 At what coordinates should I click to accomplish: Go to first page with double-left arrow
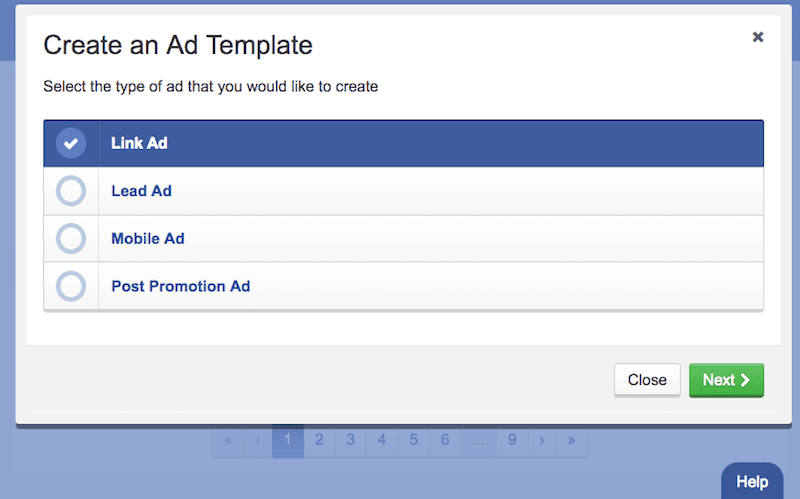click(x=229, y=439)
